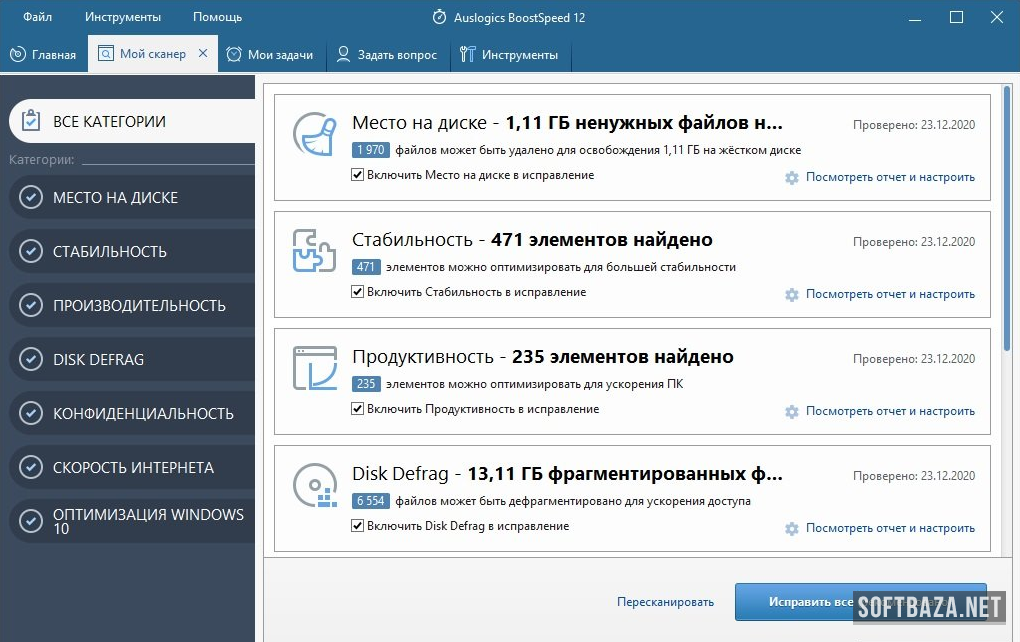Click the checkmark icon beside КОНФИДЕНЦИАЛЬНОСТЬ
The image size is (1020, 642).
tap(31, 414)
